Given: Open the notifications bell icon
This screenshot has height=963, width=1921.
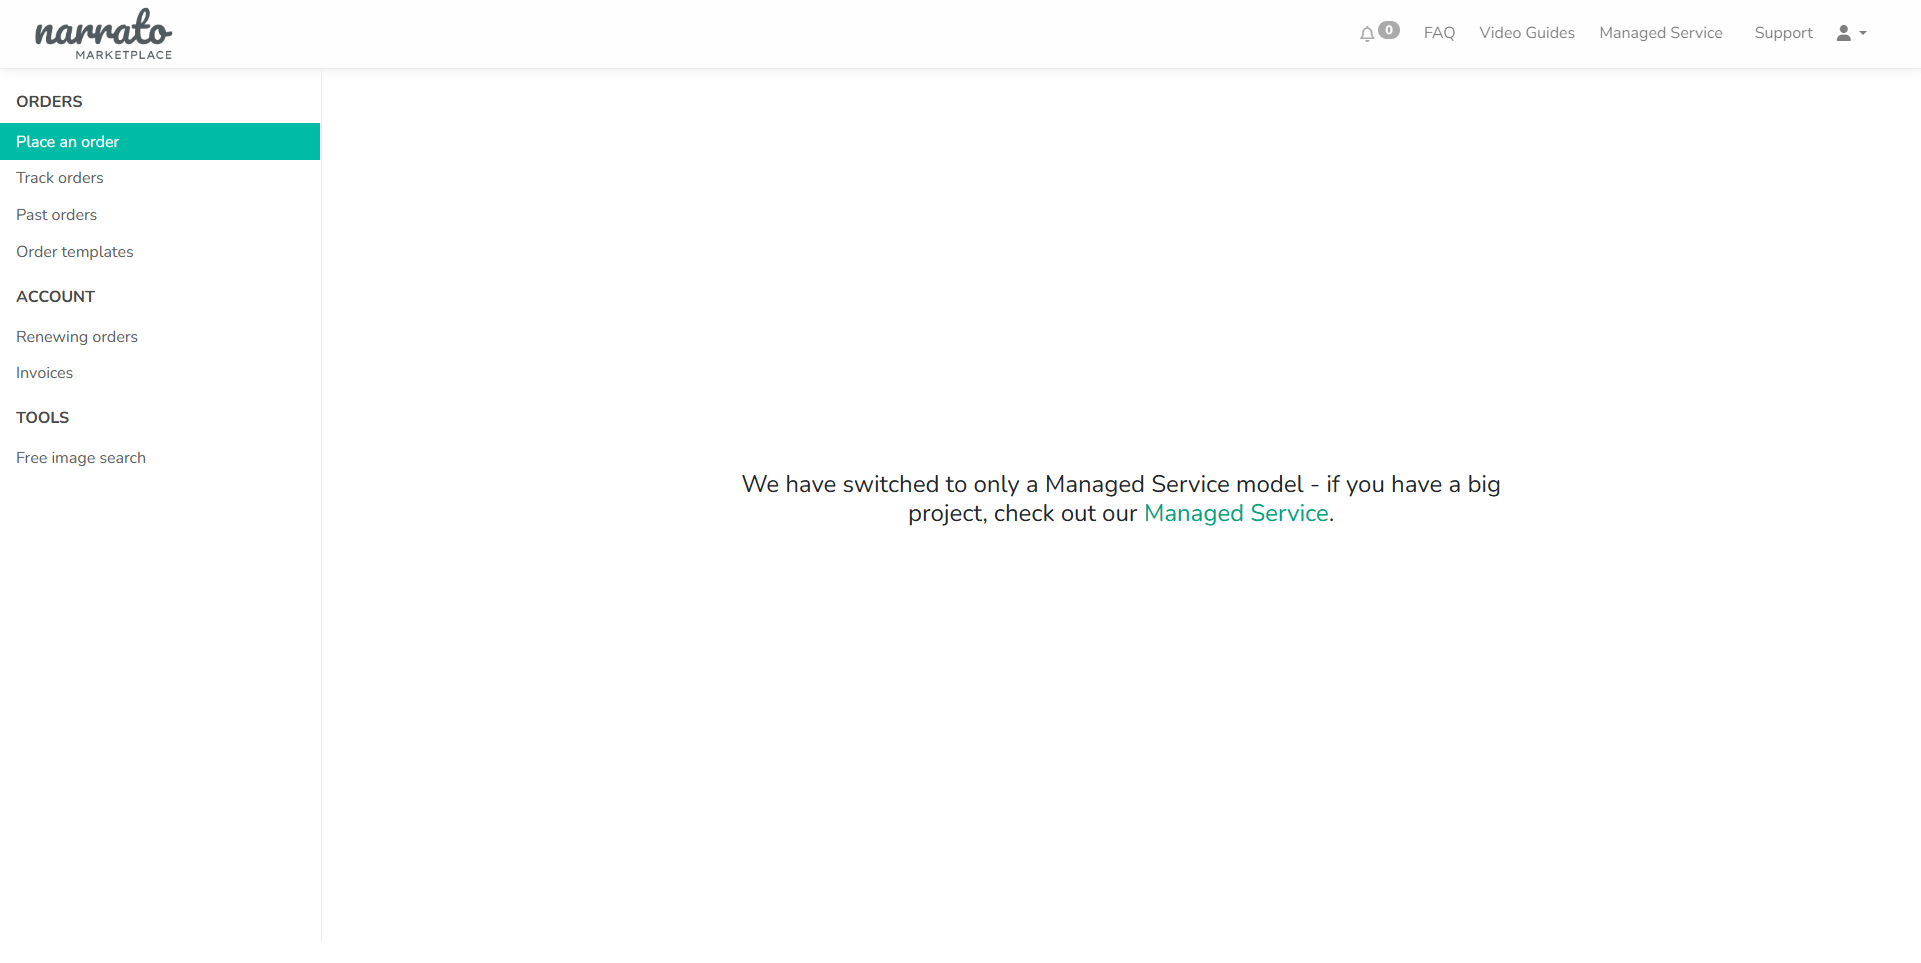Looking at the screenshot, I should click(x=1366, y=34).
